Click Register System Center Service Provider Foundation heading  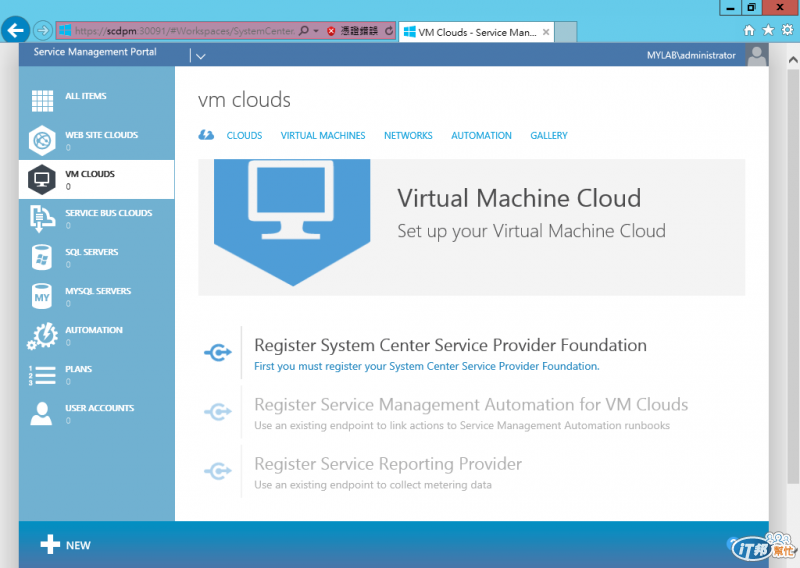pos(451,345)
